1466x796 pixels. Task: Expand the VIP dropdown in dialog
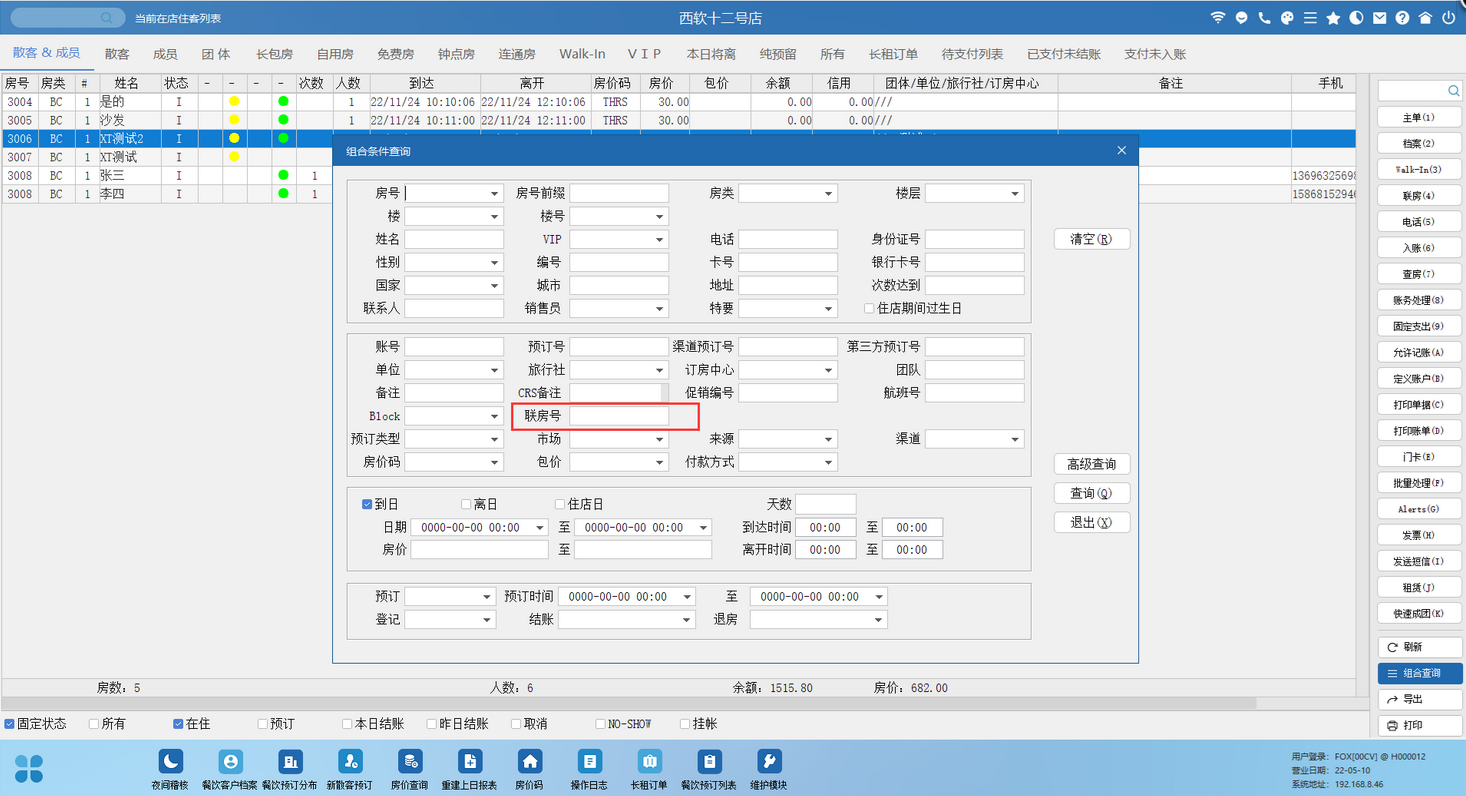[x=660, y=240]
